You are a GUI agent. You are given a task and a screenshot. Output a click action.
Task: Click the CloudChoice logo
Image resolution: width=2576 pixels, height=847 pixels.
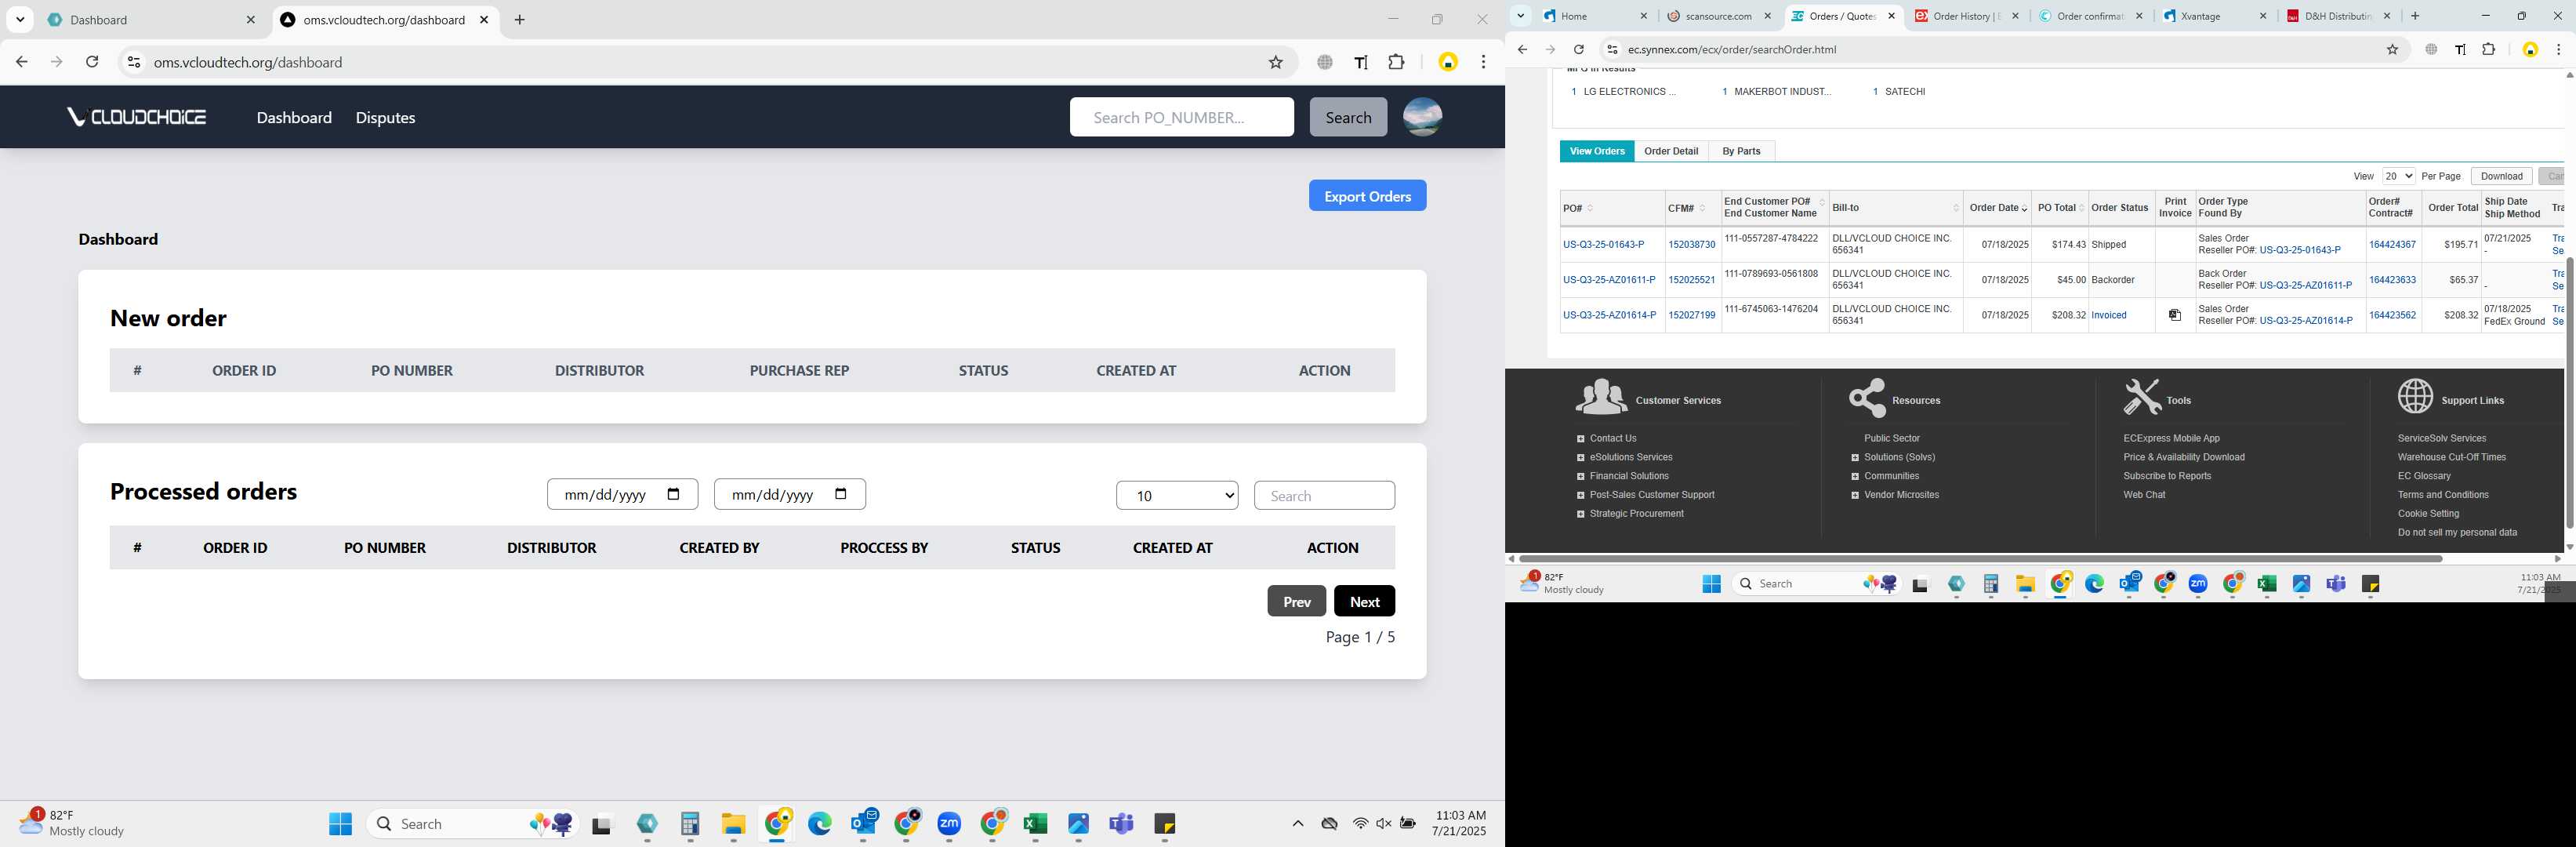tap(136, 117)
